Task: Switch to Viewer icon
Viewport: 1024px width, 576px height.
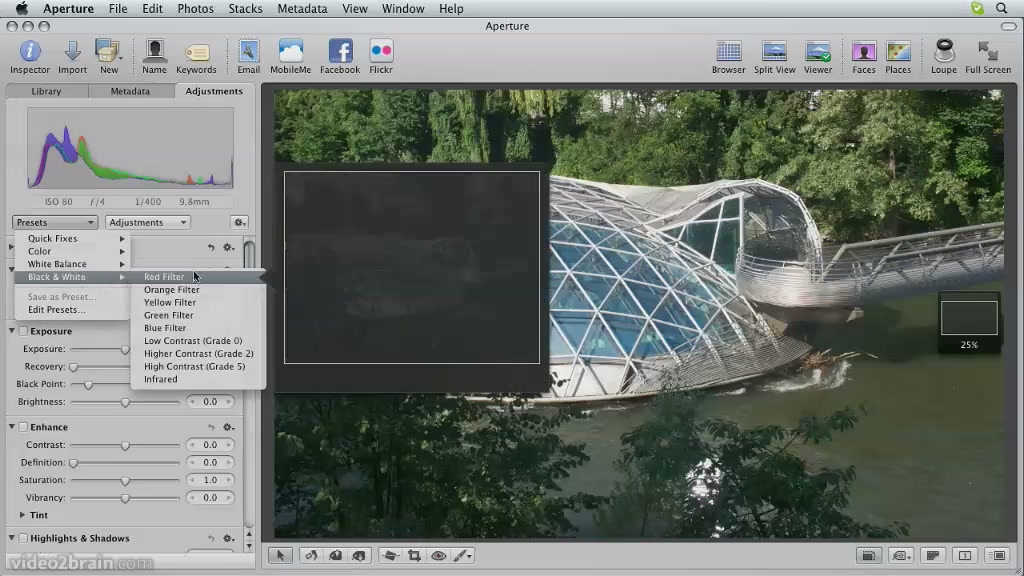Action: (818, 52)
